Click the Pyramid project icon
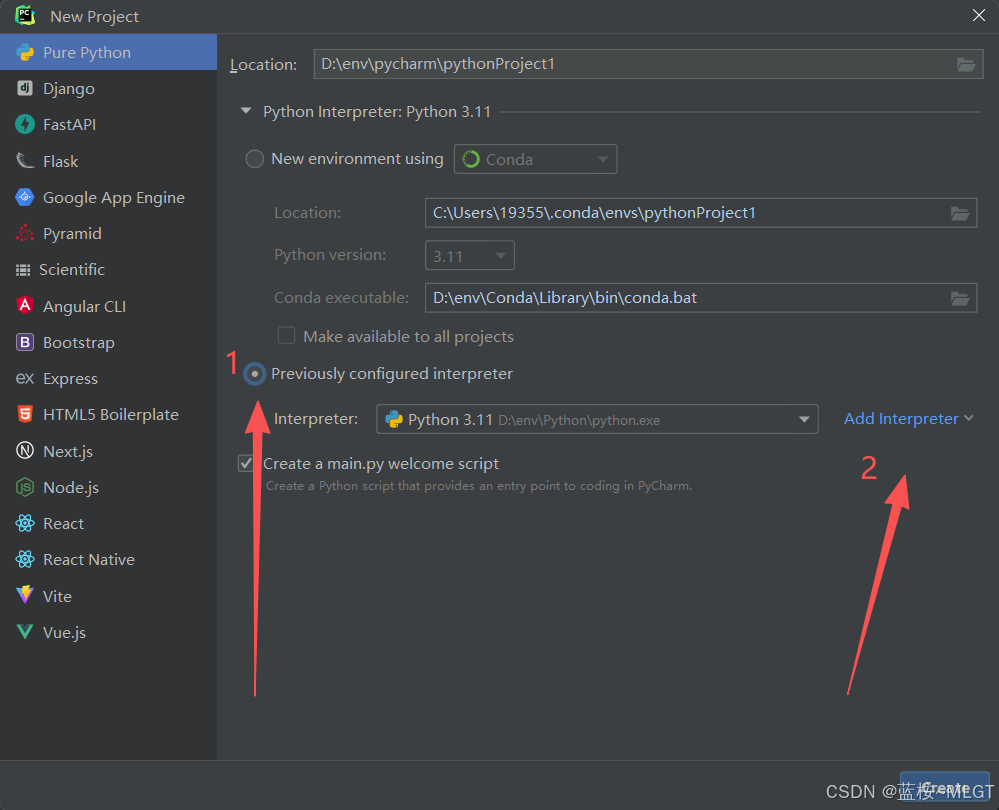This screenshot has height=810, width=999. pyautogui.click(x=25, y=233)
